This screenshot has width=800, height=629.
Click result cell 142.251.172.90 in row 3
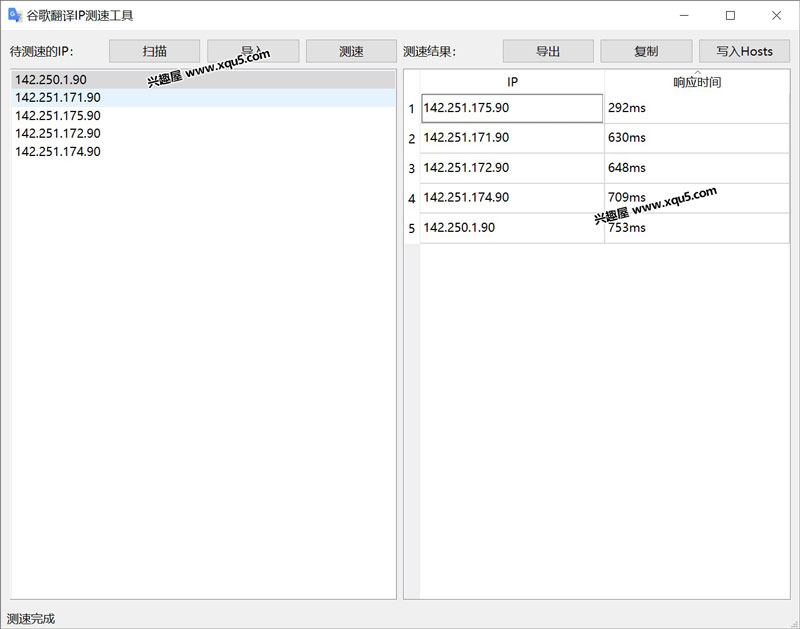(512, 168)
